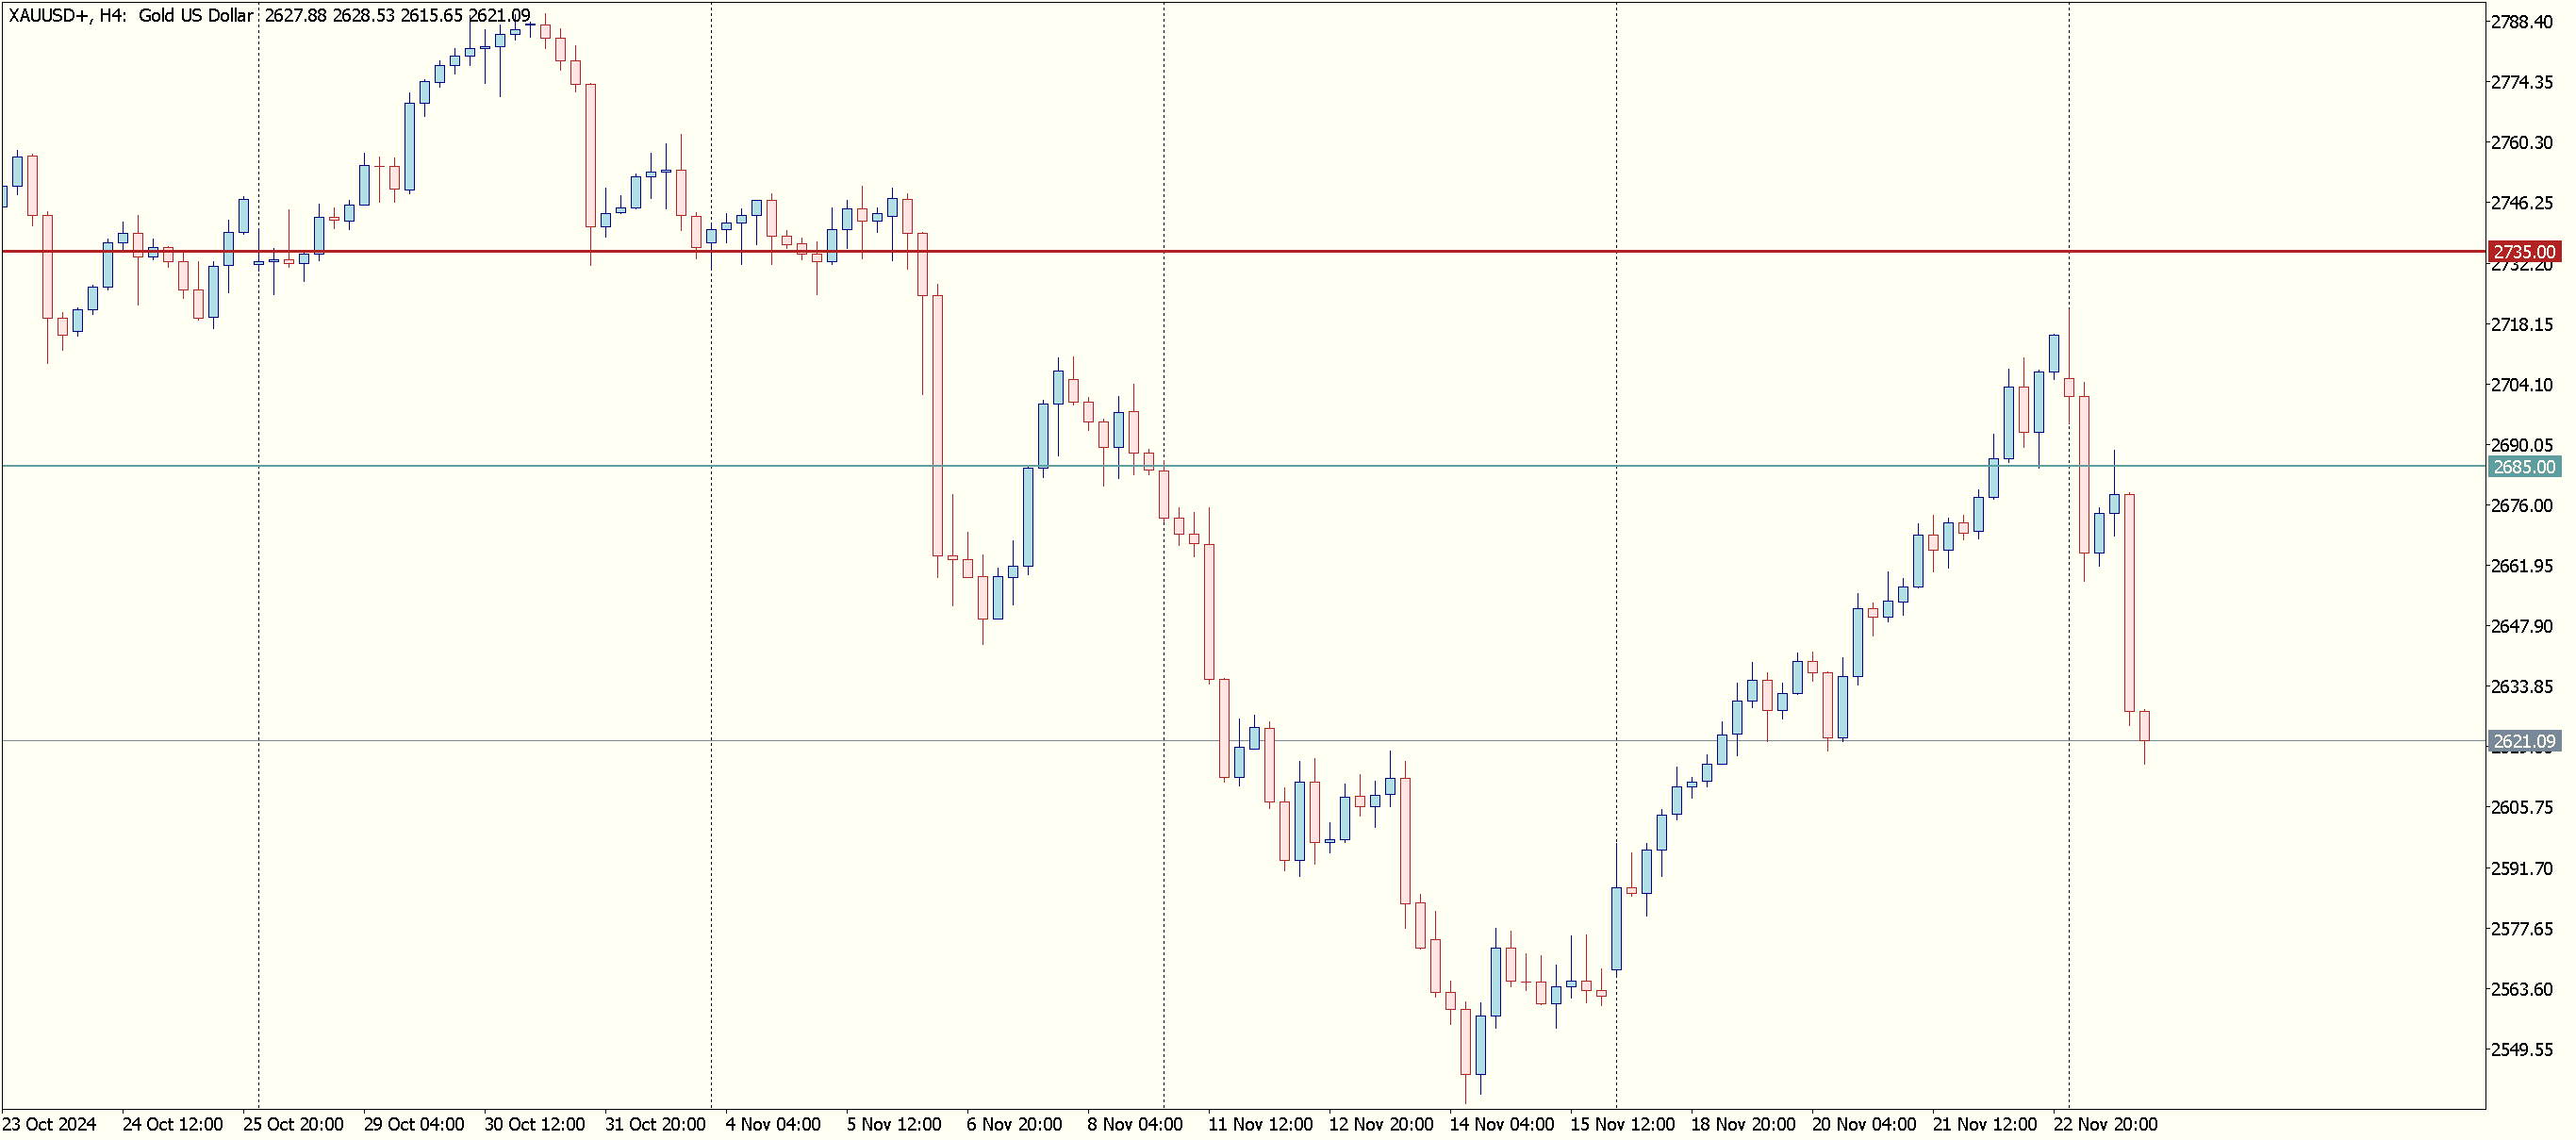This screenshot has width=2576, height=1140.
Task: Click the 2549.55 price scale label
Action: [2520, 1050]
